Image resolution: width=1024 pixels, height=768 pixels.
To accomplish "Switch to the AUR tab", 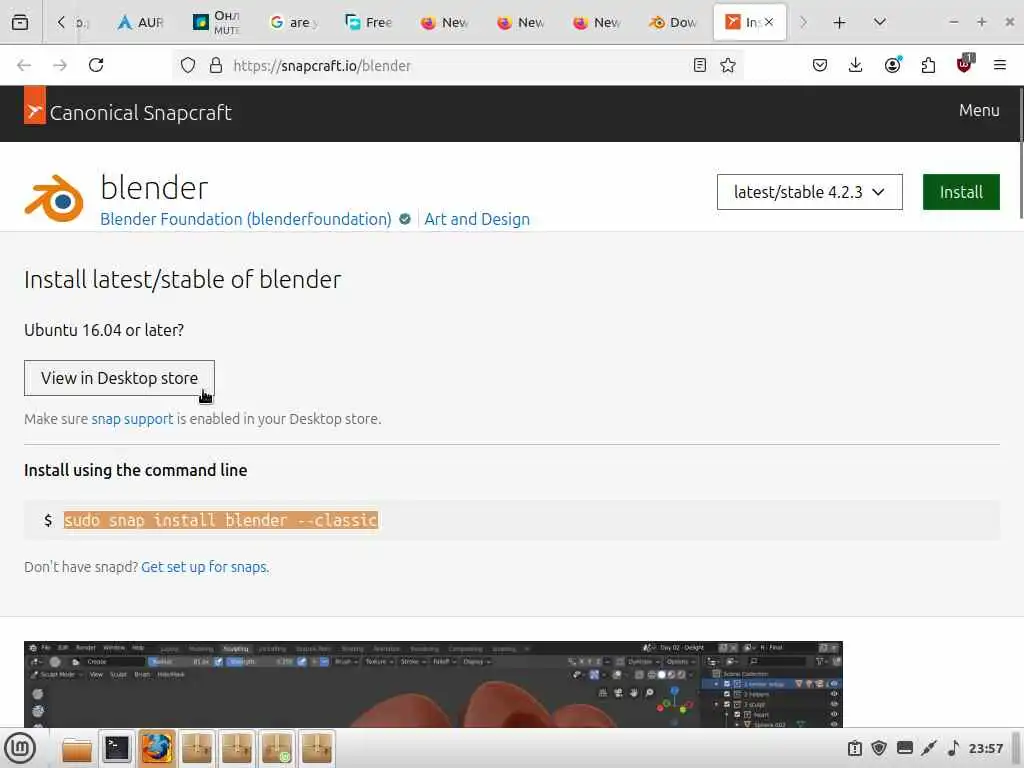I will pyautogui.click(x=140, y=22).
